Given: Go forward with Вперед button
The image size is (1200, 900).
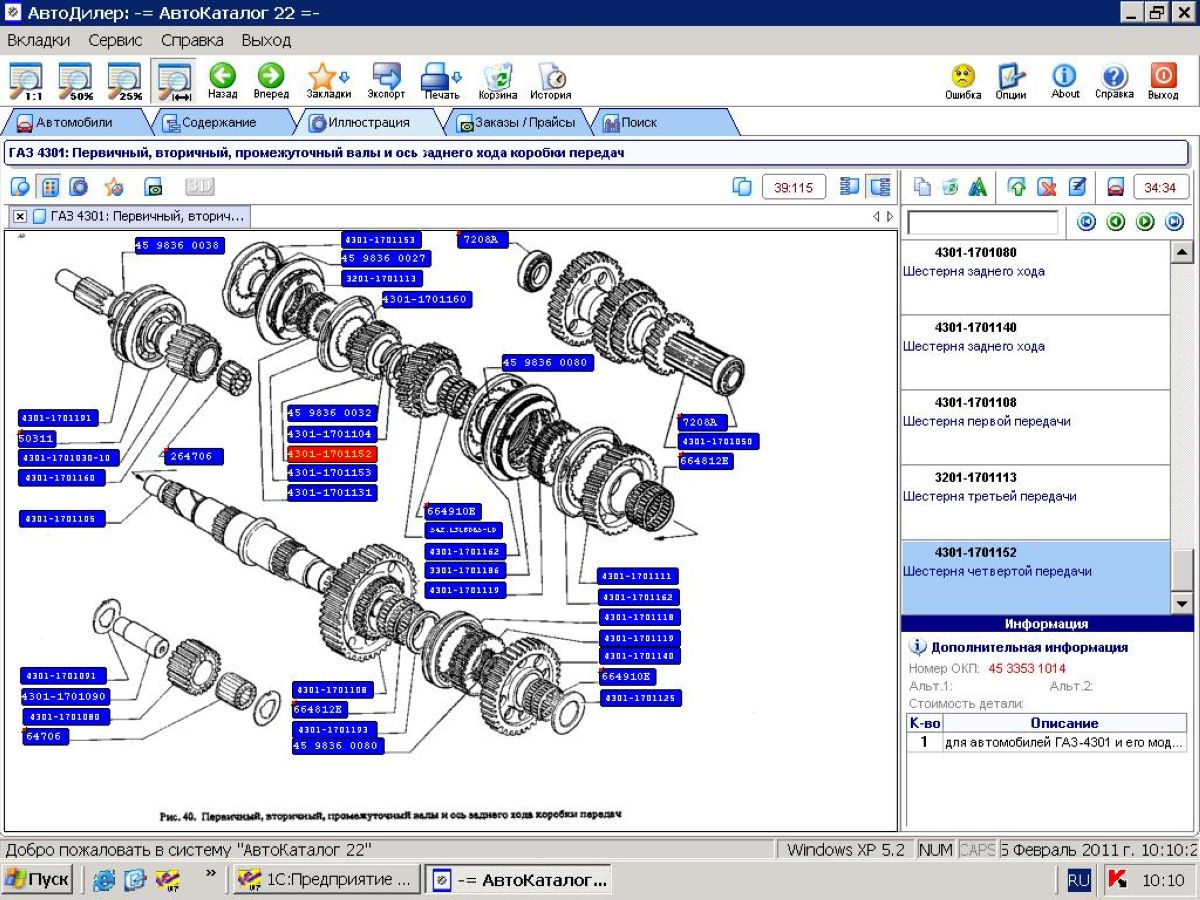Looking at the screenshot, I should [271, 81].
